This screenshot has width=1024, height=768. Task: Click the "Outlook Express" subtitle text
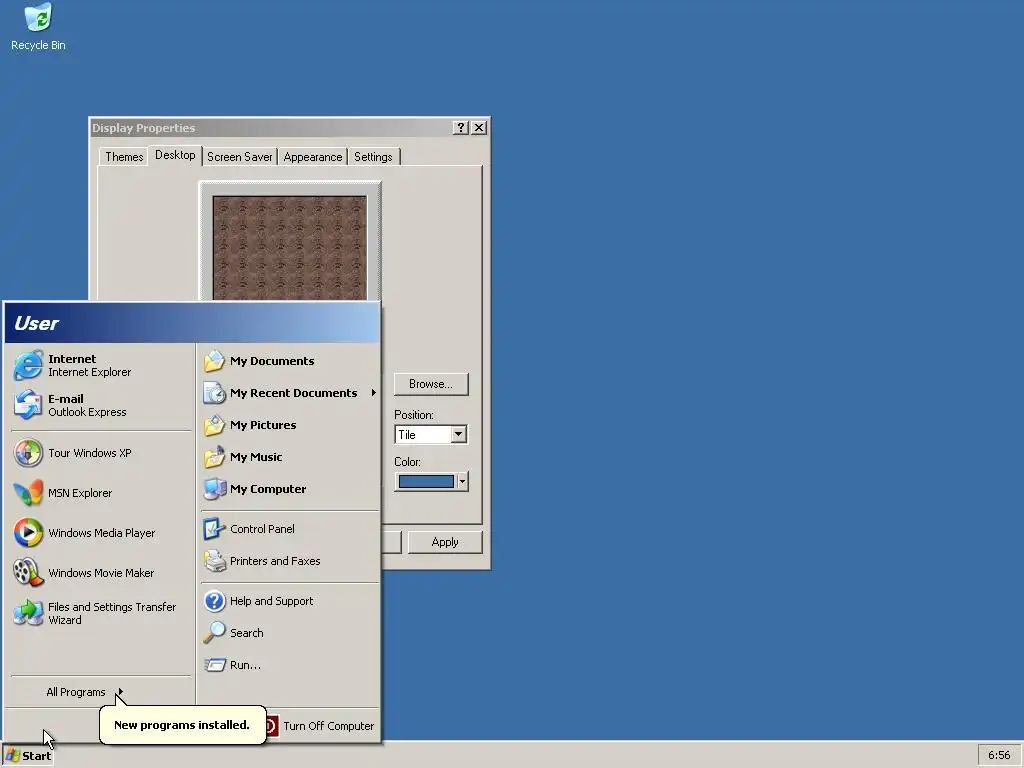coord(88,412)
